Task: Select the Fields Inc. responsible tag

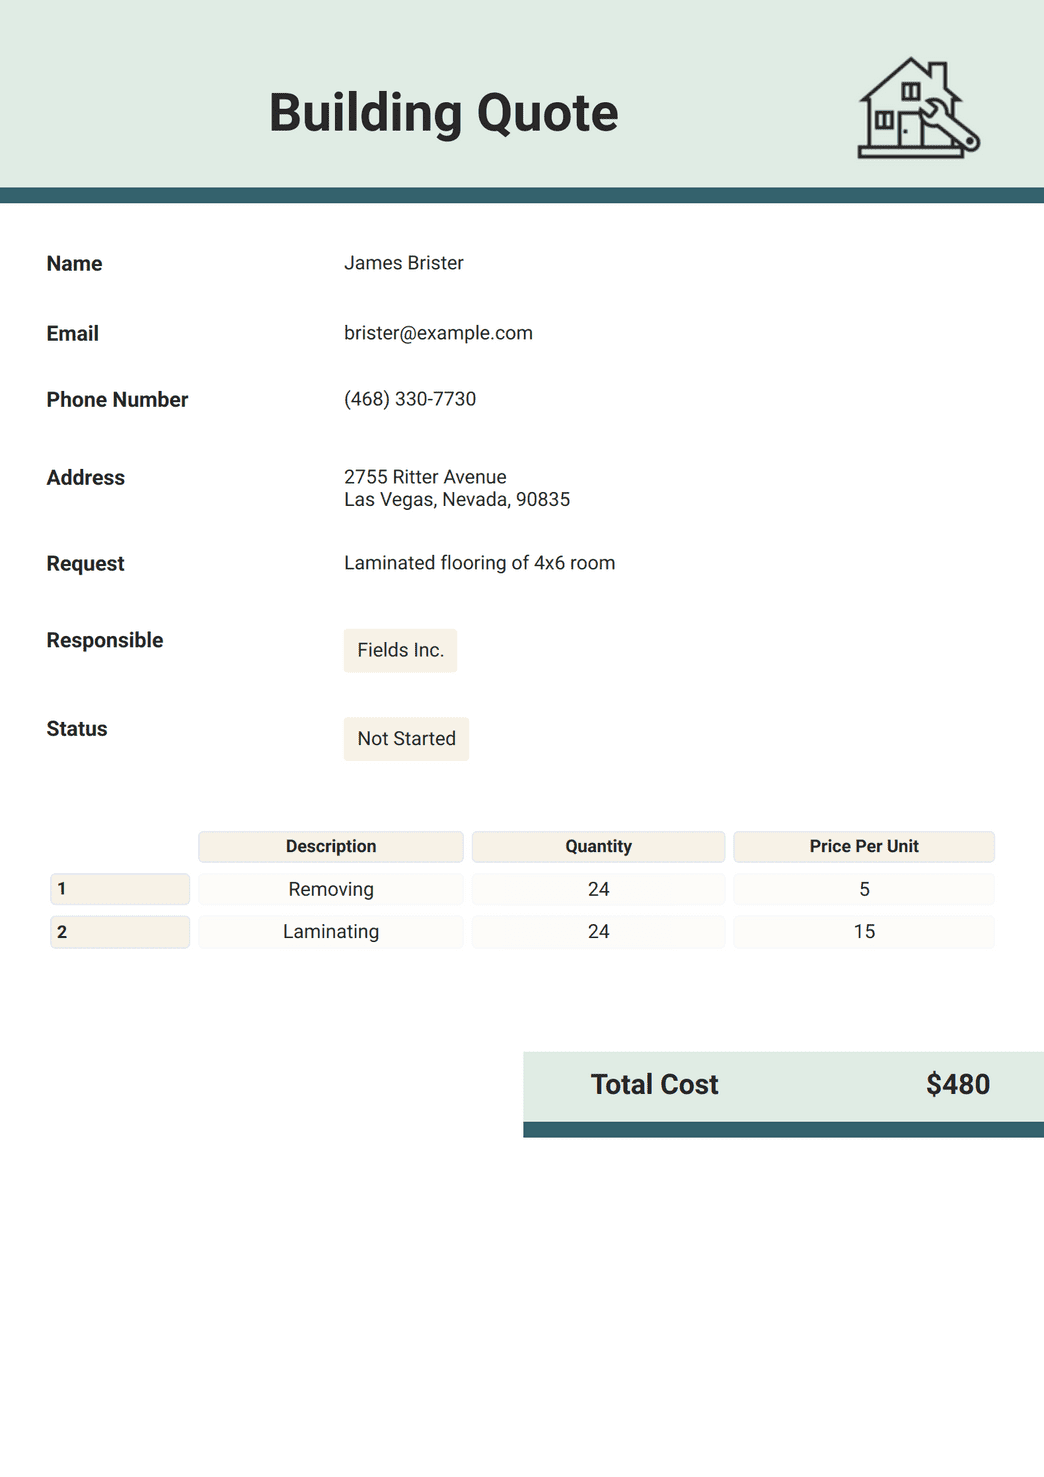Action: 400,650
